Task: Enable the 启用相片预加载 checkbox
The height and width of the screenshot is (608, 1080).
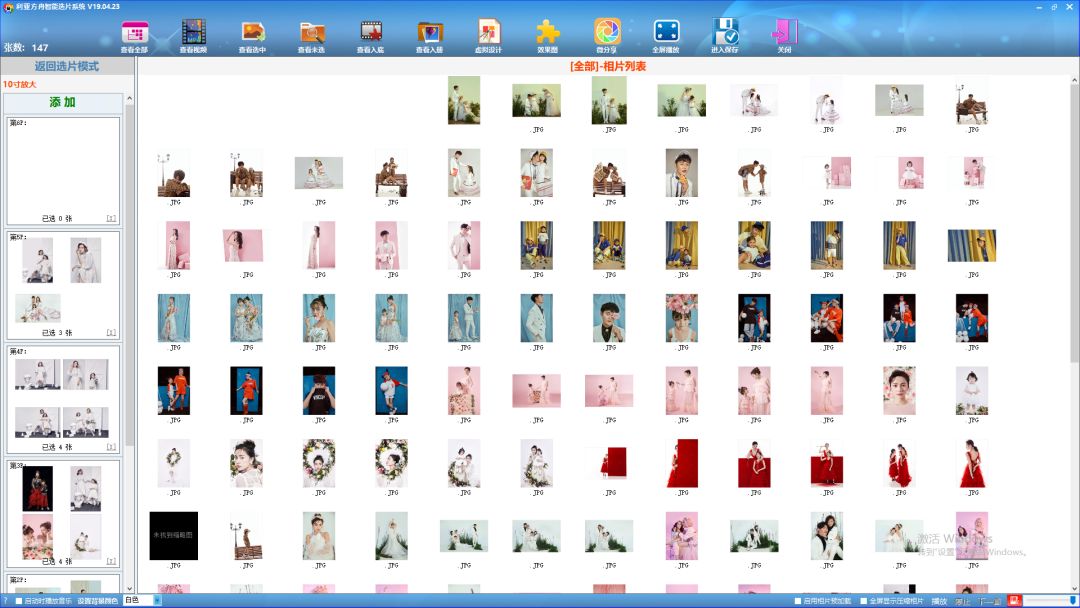Action: (798, 601)
